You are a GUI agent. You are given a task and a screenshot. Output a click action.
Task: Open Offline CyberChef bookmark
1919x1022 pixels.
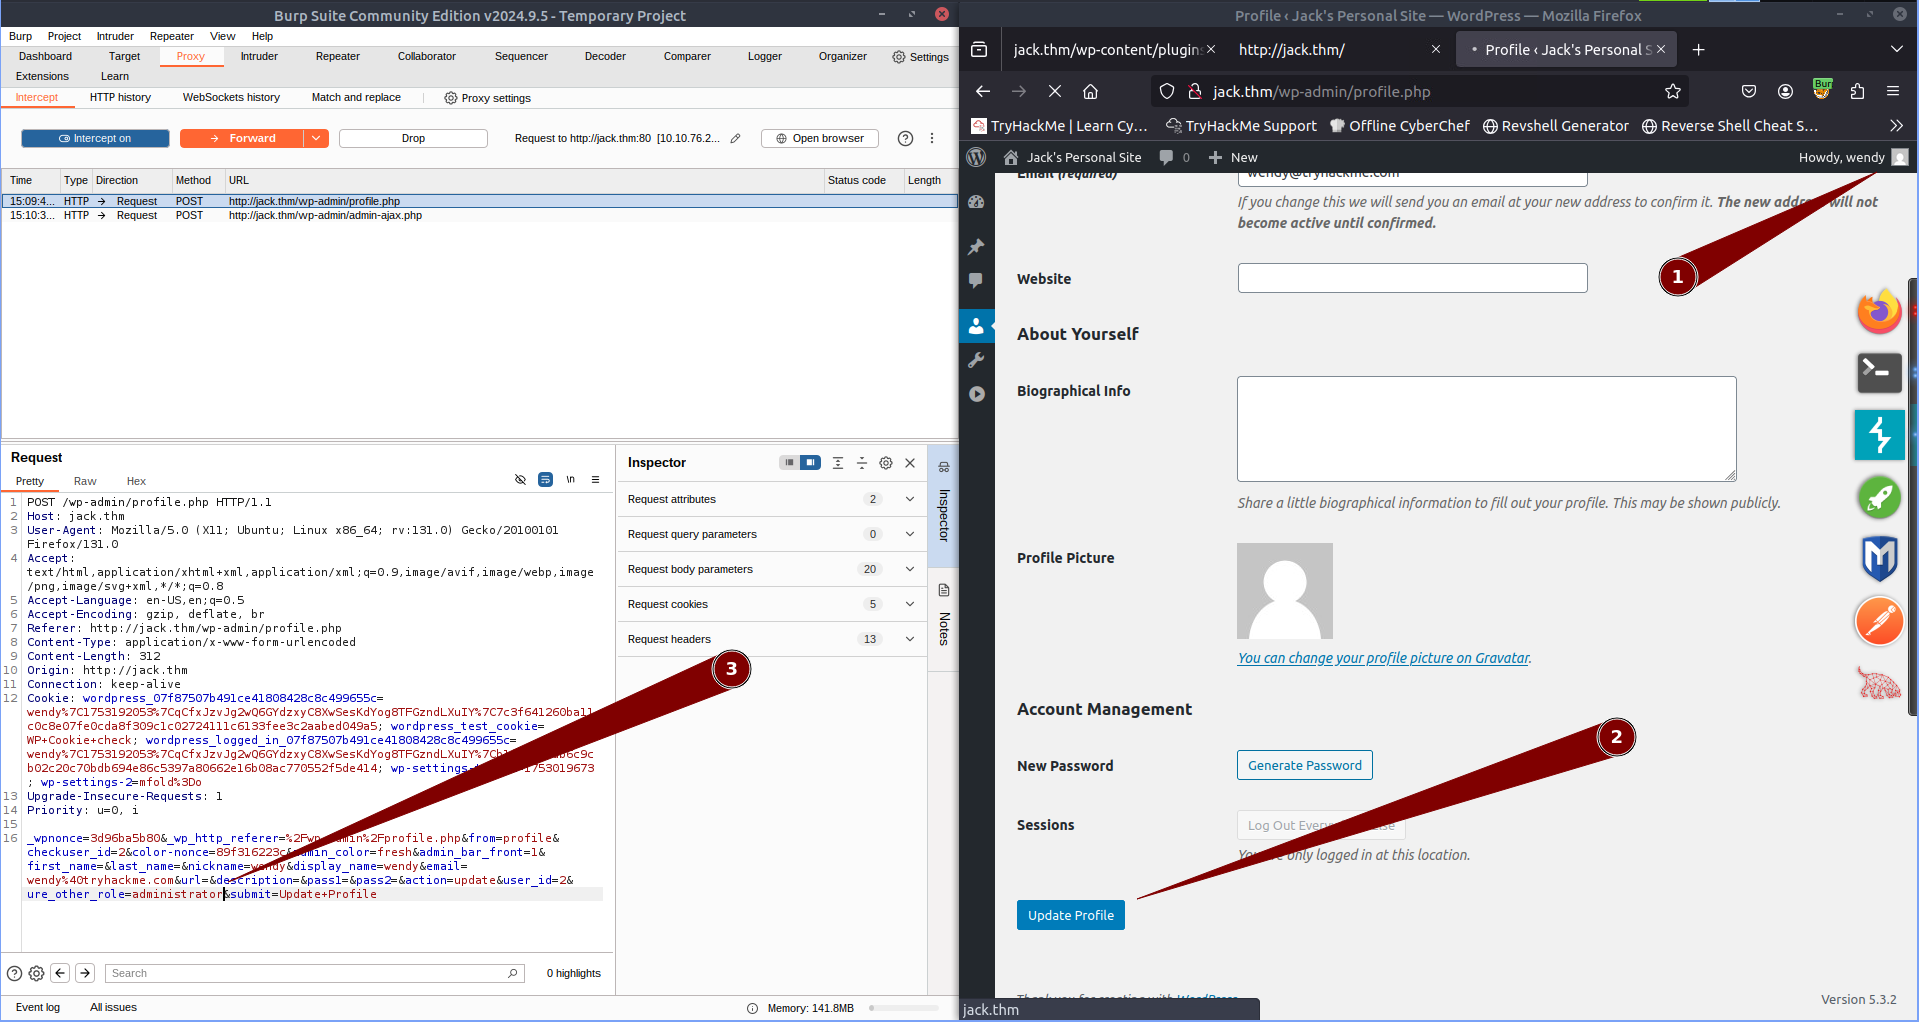(1400, 126)
